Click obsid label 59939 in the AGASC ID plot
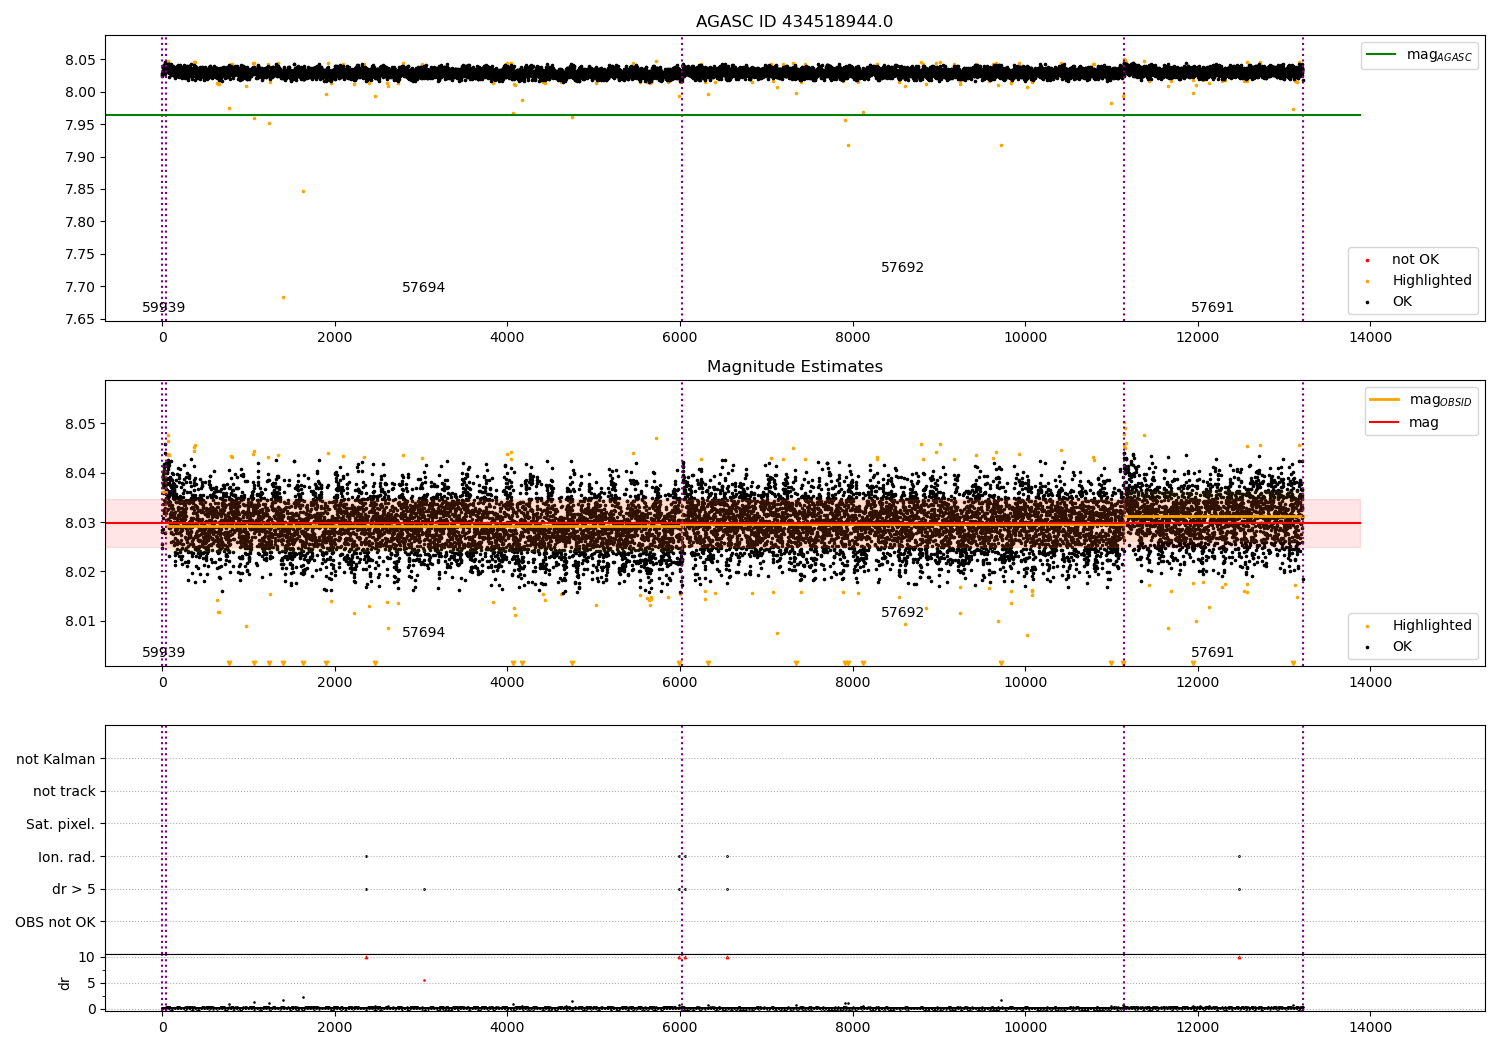Viewport: 1500px width, 1050px height. (x=163, y=308)
